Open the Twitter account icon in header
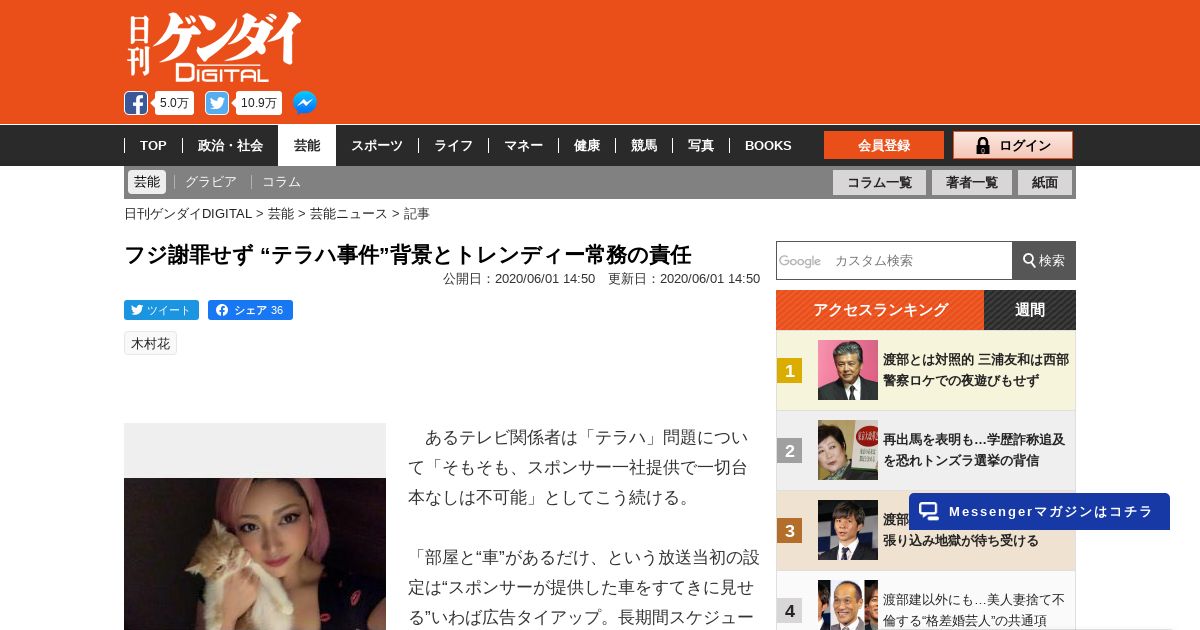Image resolution: width=1200 pixels, height=630 pixels. tap(217, 103)
